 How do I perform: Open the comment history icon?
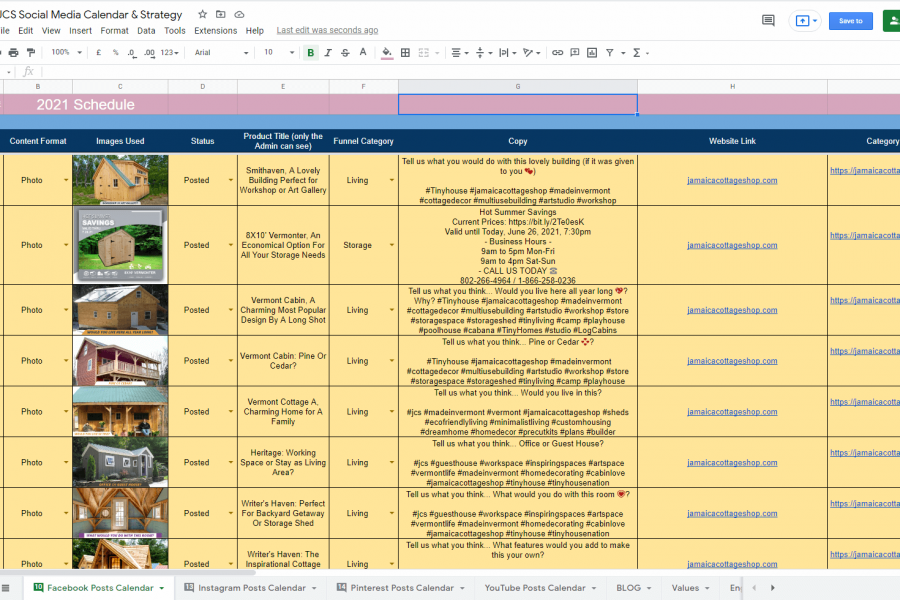768,20
